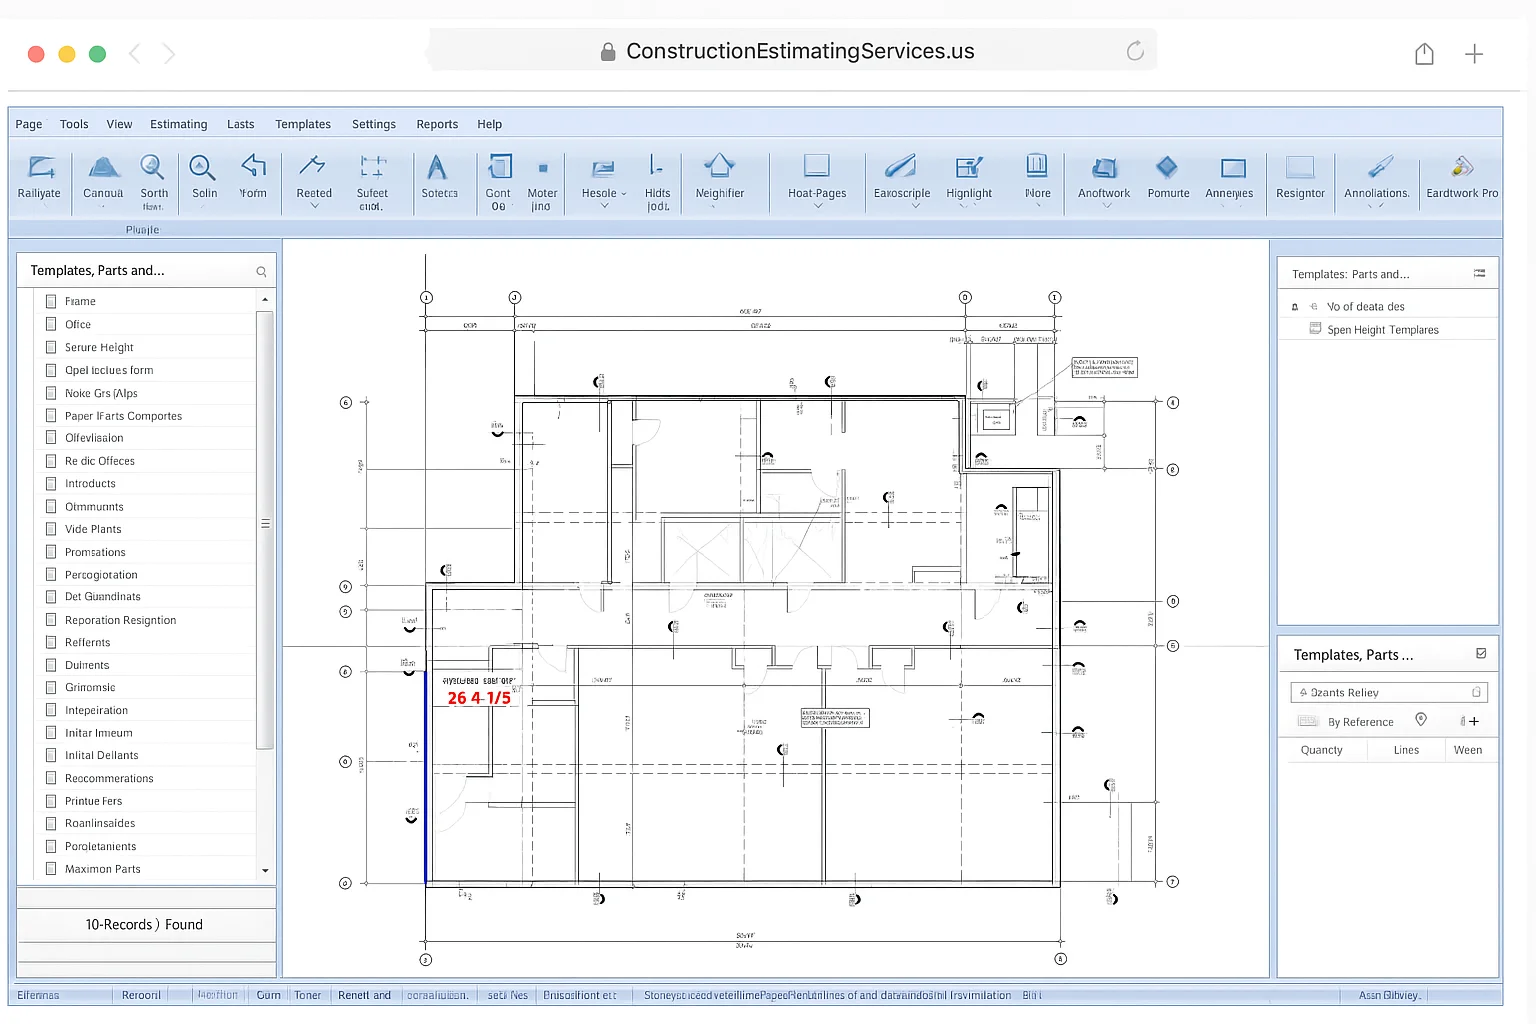Check the Introducts checkbox
1536x1024 pixels.
51,483
